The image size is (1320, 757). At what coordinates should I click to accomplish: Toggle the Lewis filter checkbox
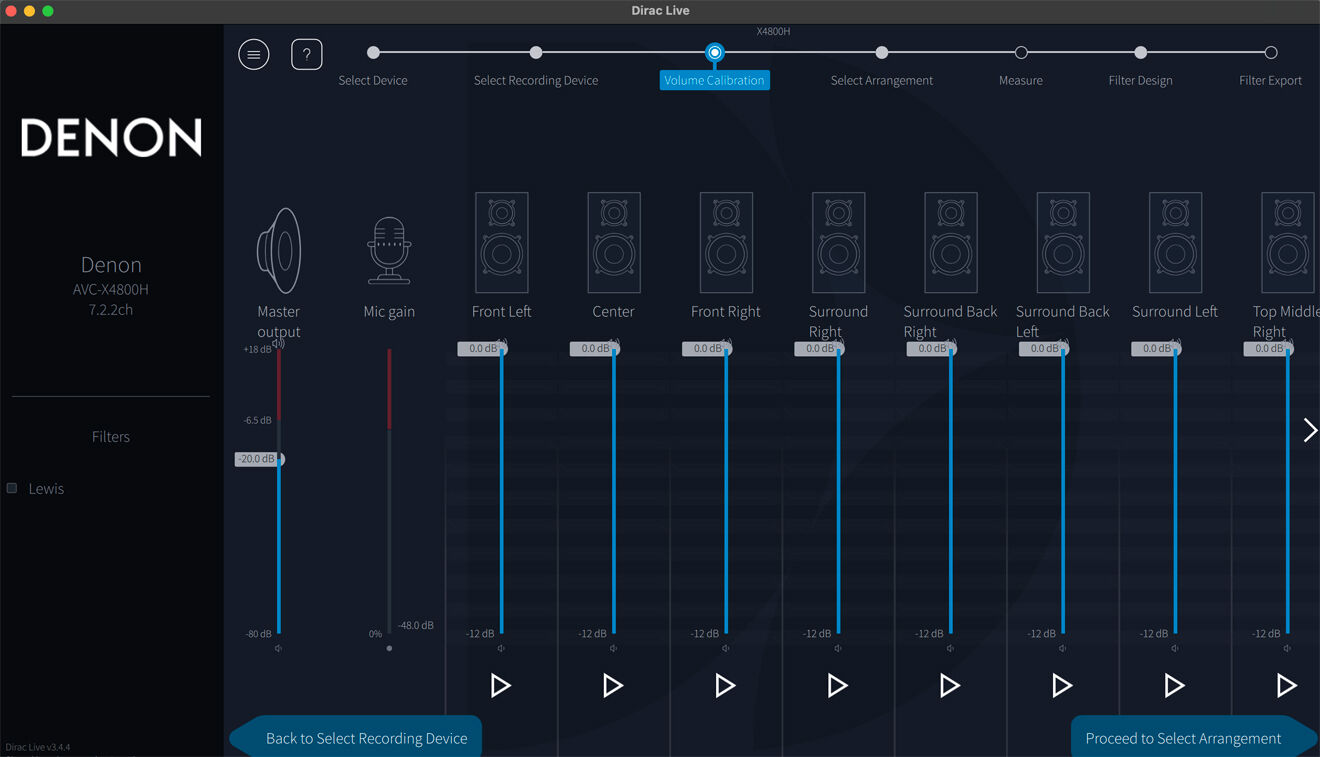(12, 488)
